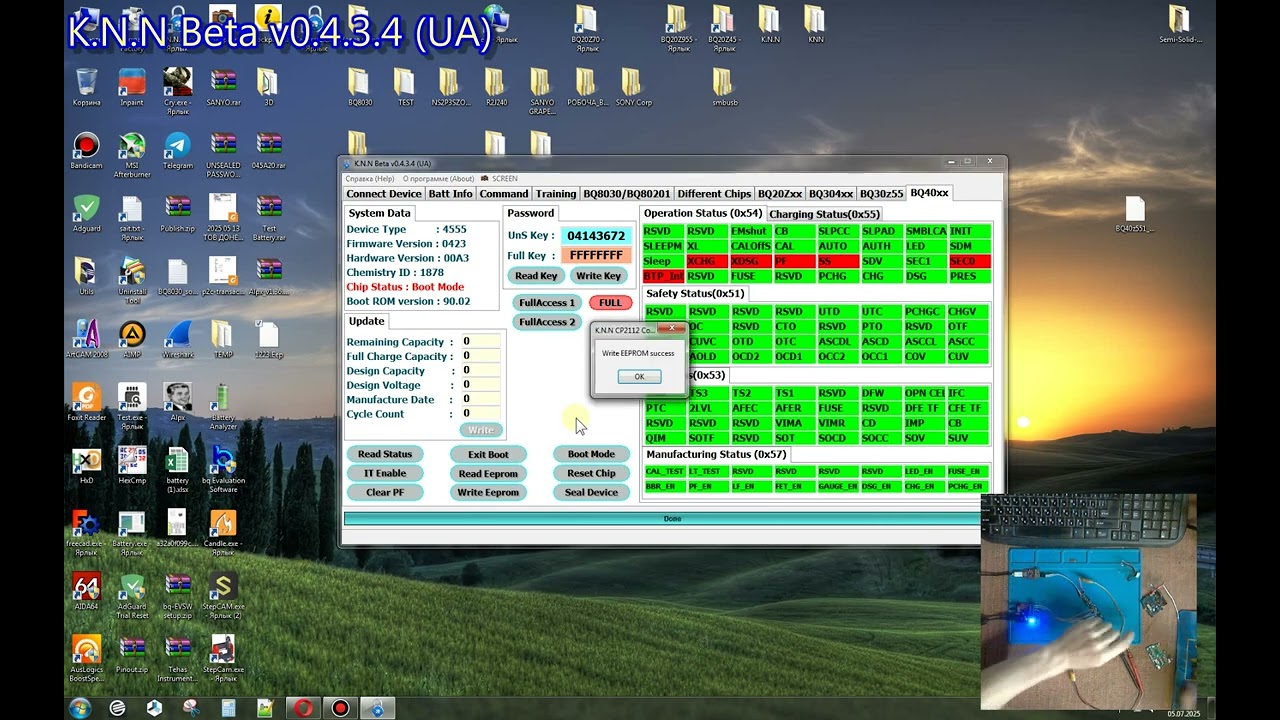Viewport: 1280px width, 720px height.
Task: Open the О программе (About) menu
Action: [x=438, y=179]
